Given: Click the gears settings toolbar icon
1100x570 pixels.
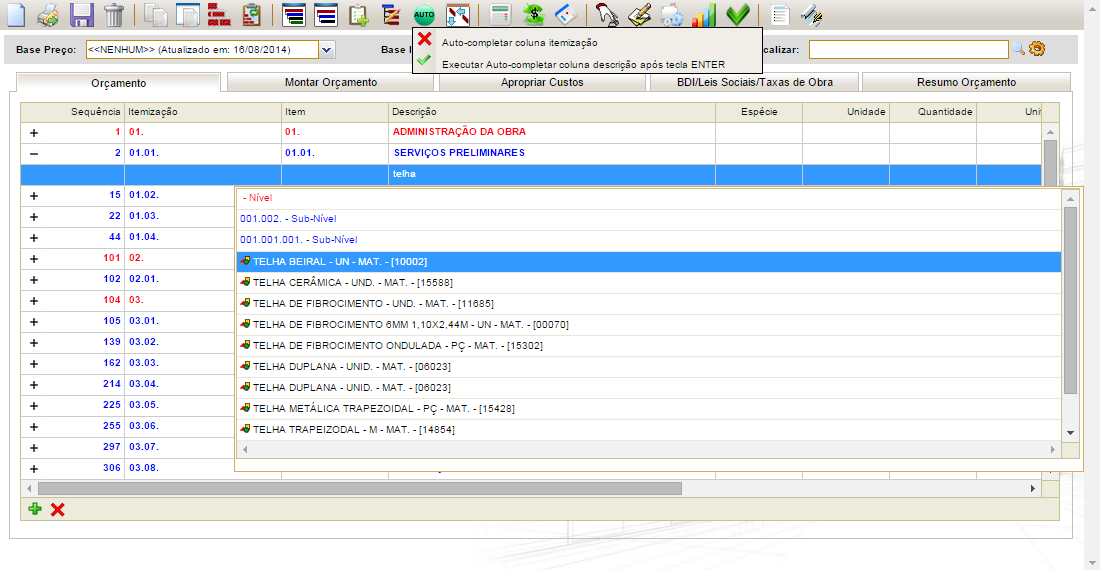Looking at the screenshot, I should click(671, 15).
